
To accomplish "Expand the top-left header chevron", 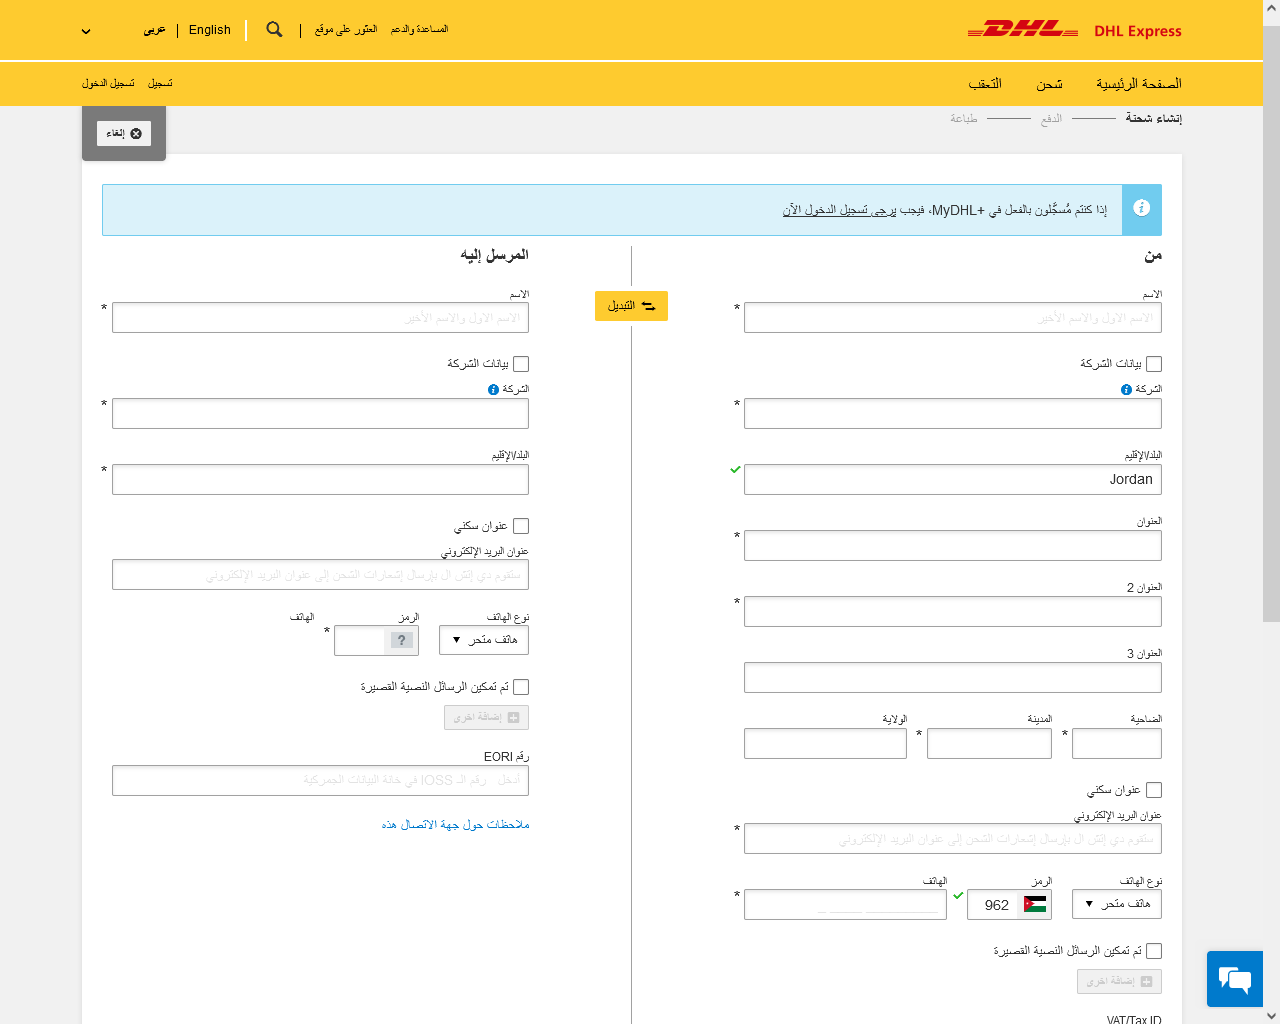I will 86,31.
